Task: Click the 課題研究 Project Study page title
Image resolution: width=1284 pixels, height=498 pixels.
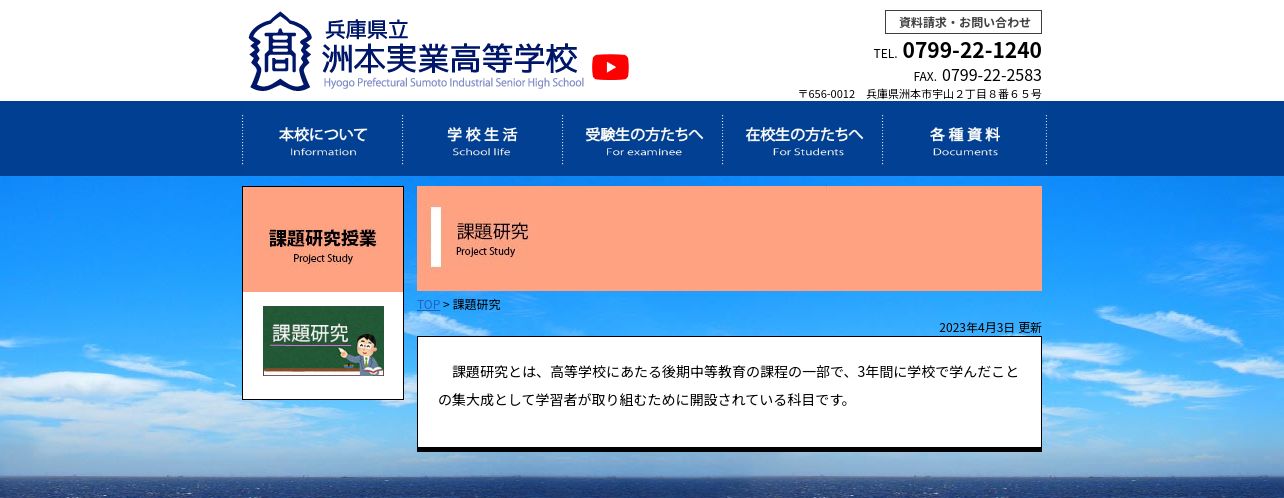Action: click(x=492, y=238)
